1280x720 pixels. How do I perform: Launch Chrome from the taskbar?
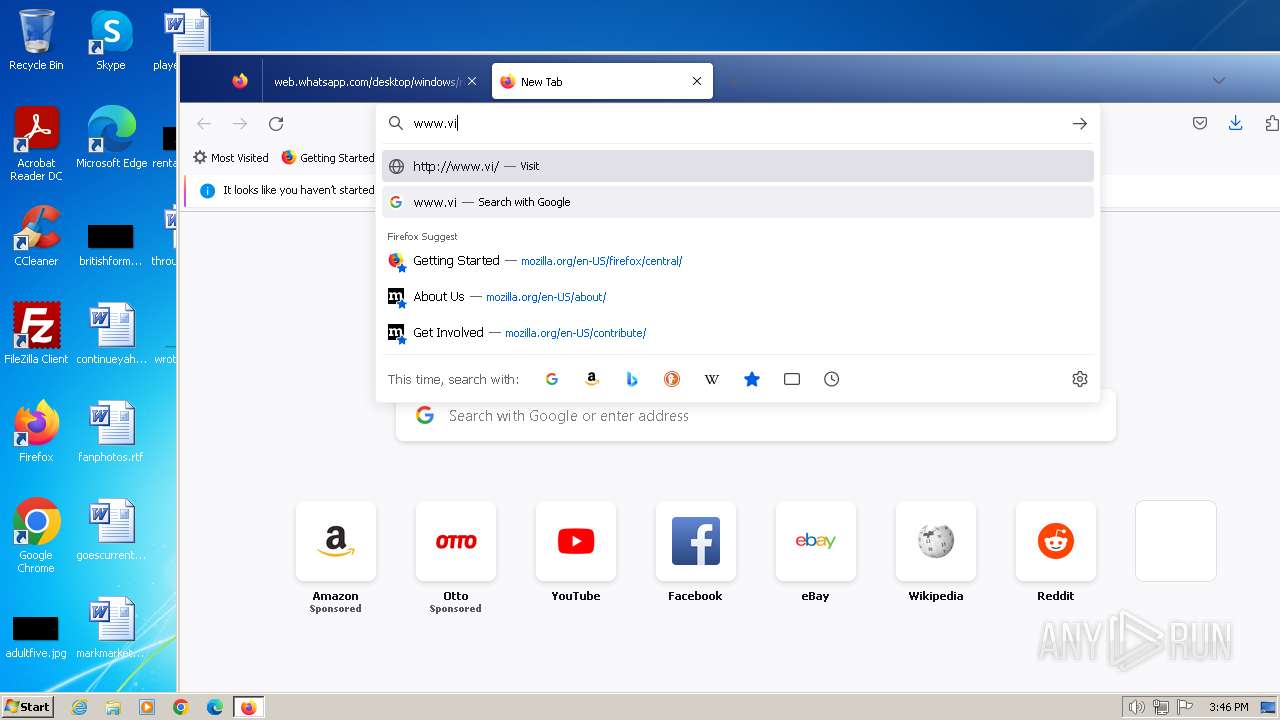pos(181,707)
